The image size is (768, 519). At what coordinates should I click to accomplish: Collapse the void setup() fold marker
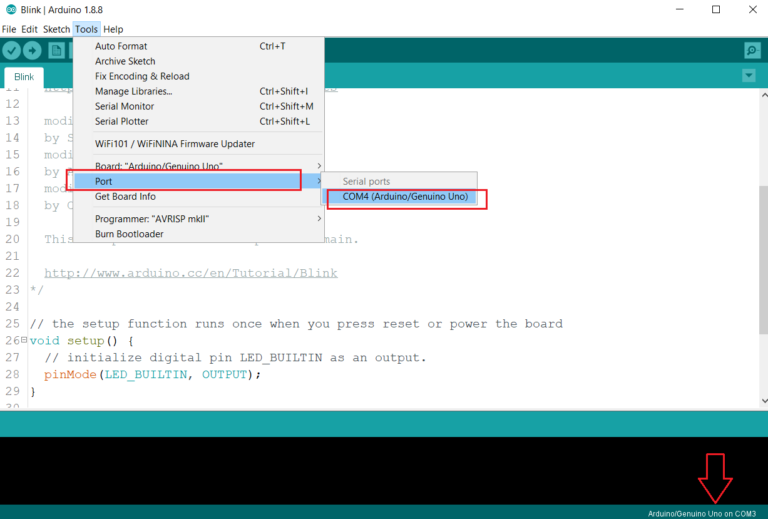click(24, 339)
